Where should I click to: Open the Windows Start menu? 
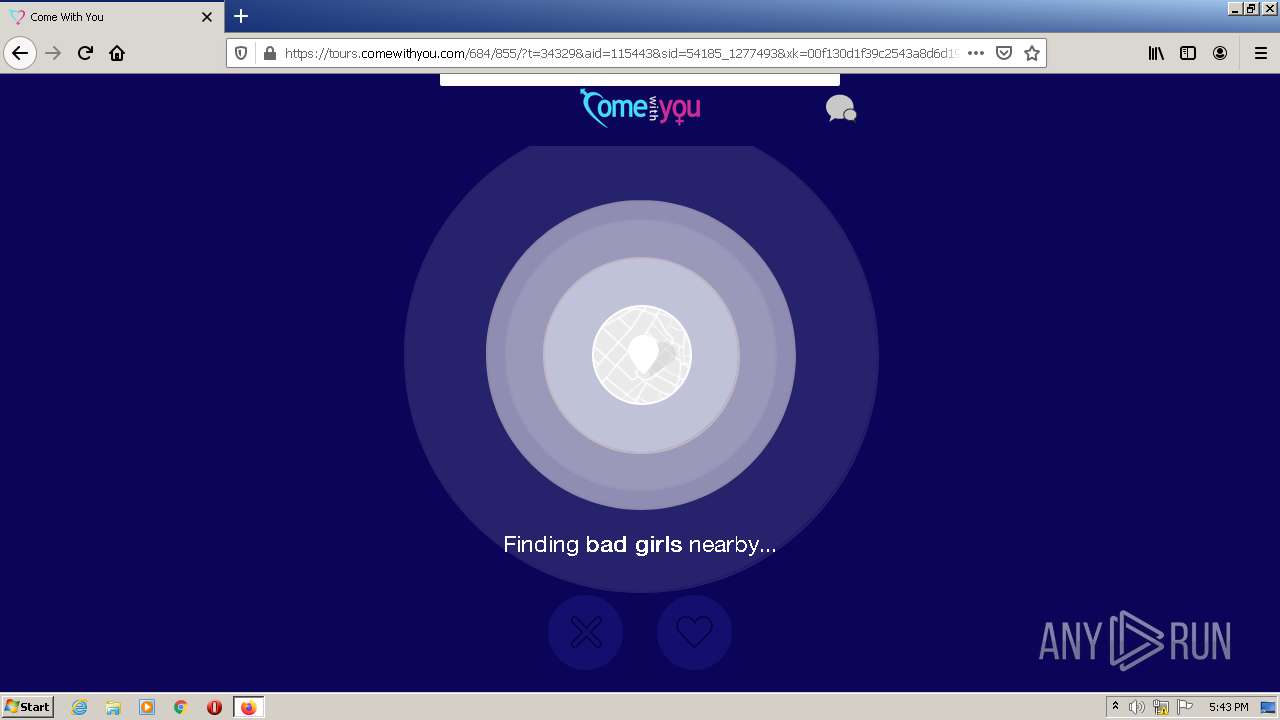point(27,707)
